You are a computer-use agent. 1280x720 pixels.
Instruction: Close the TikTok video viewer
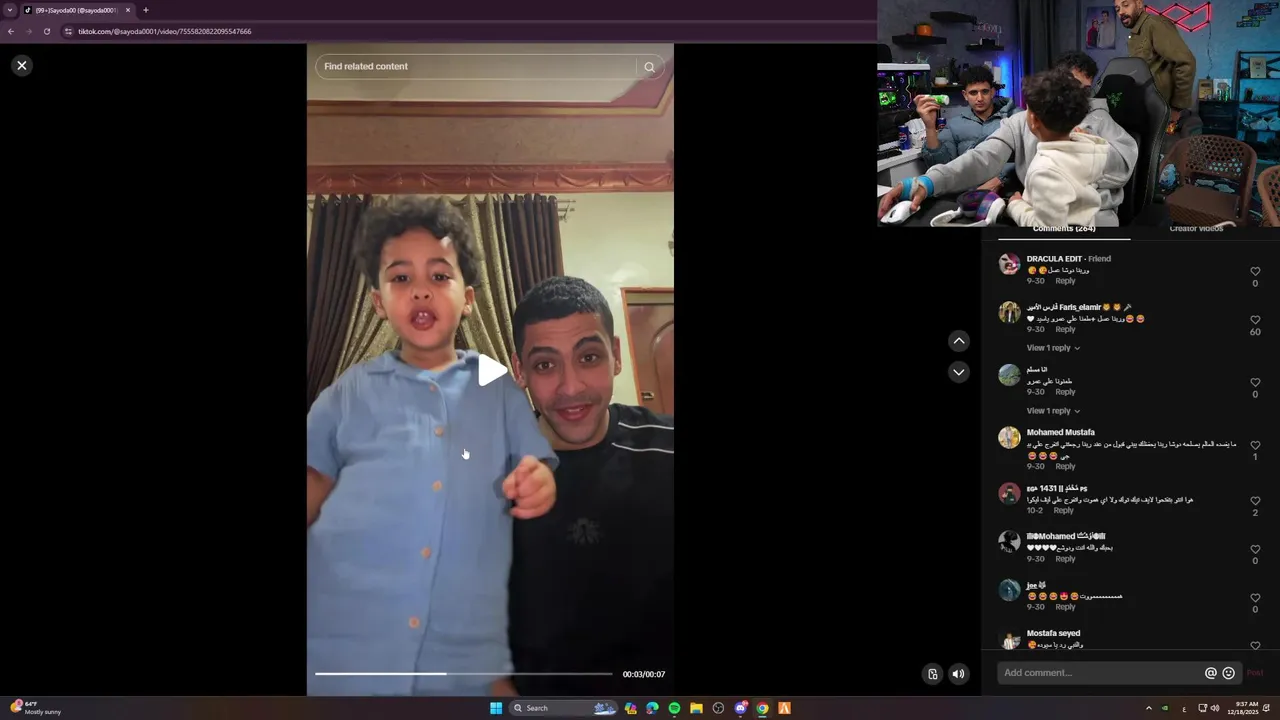tap(22, 65)
